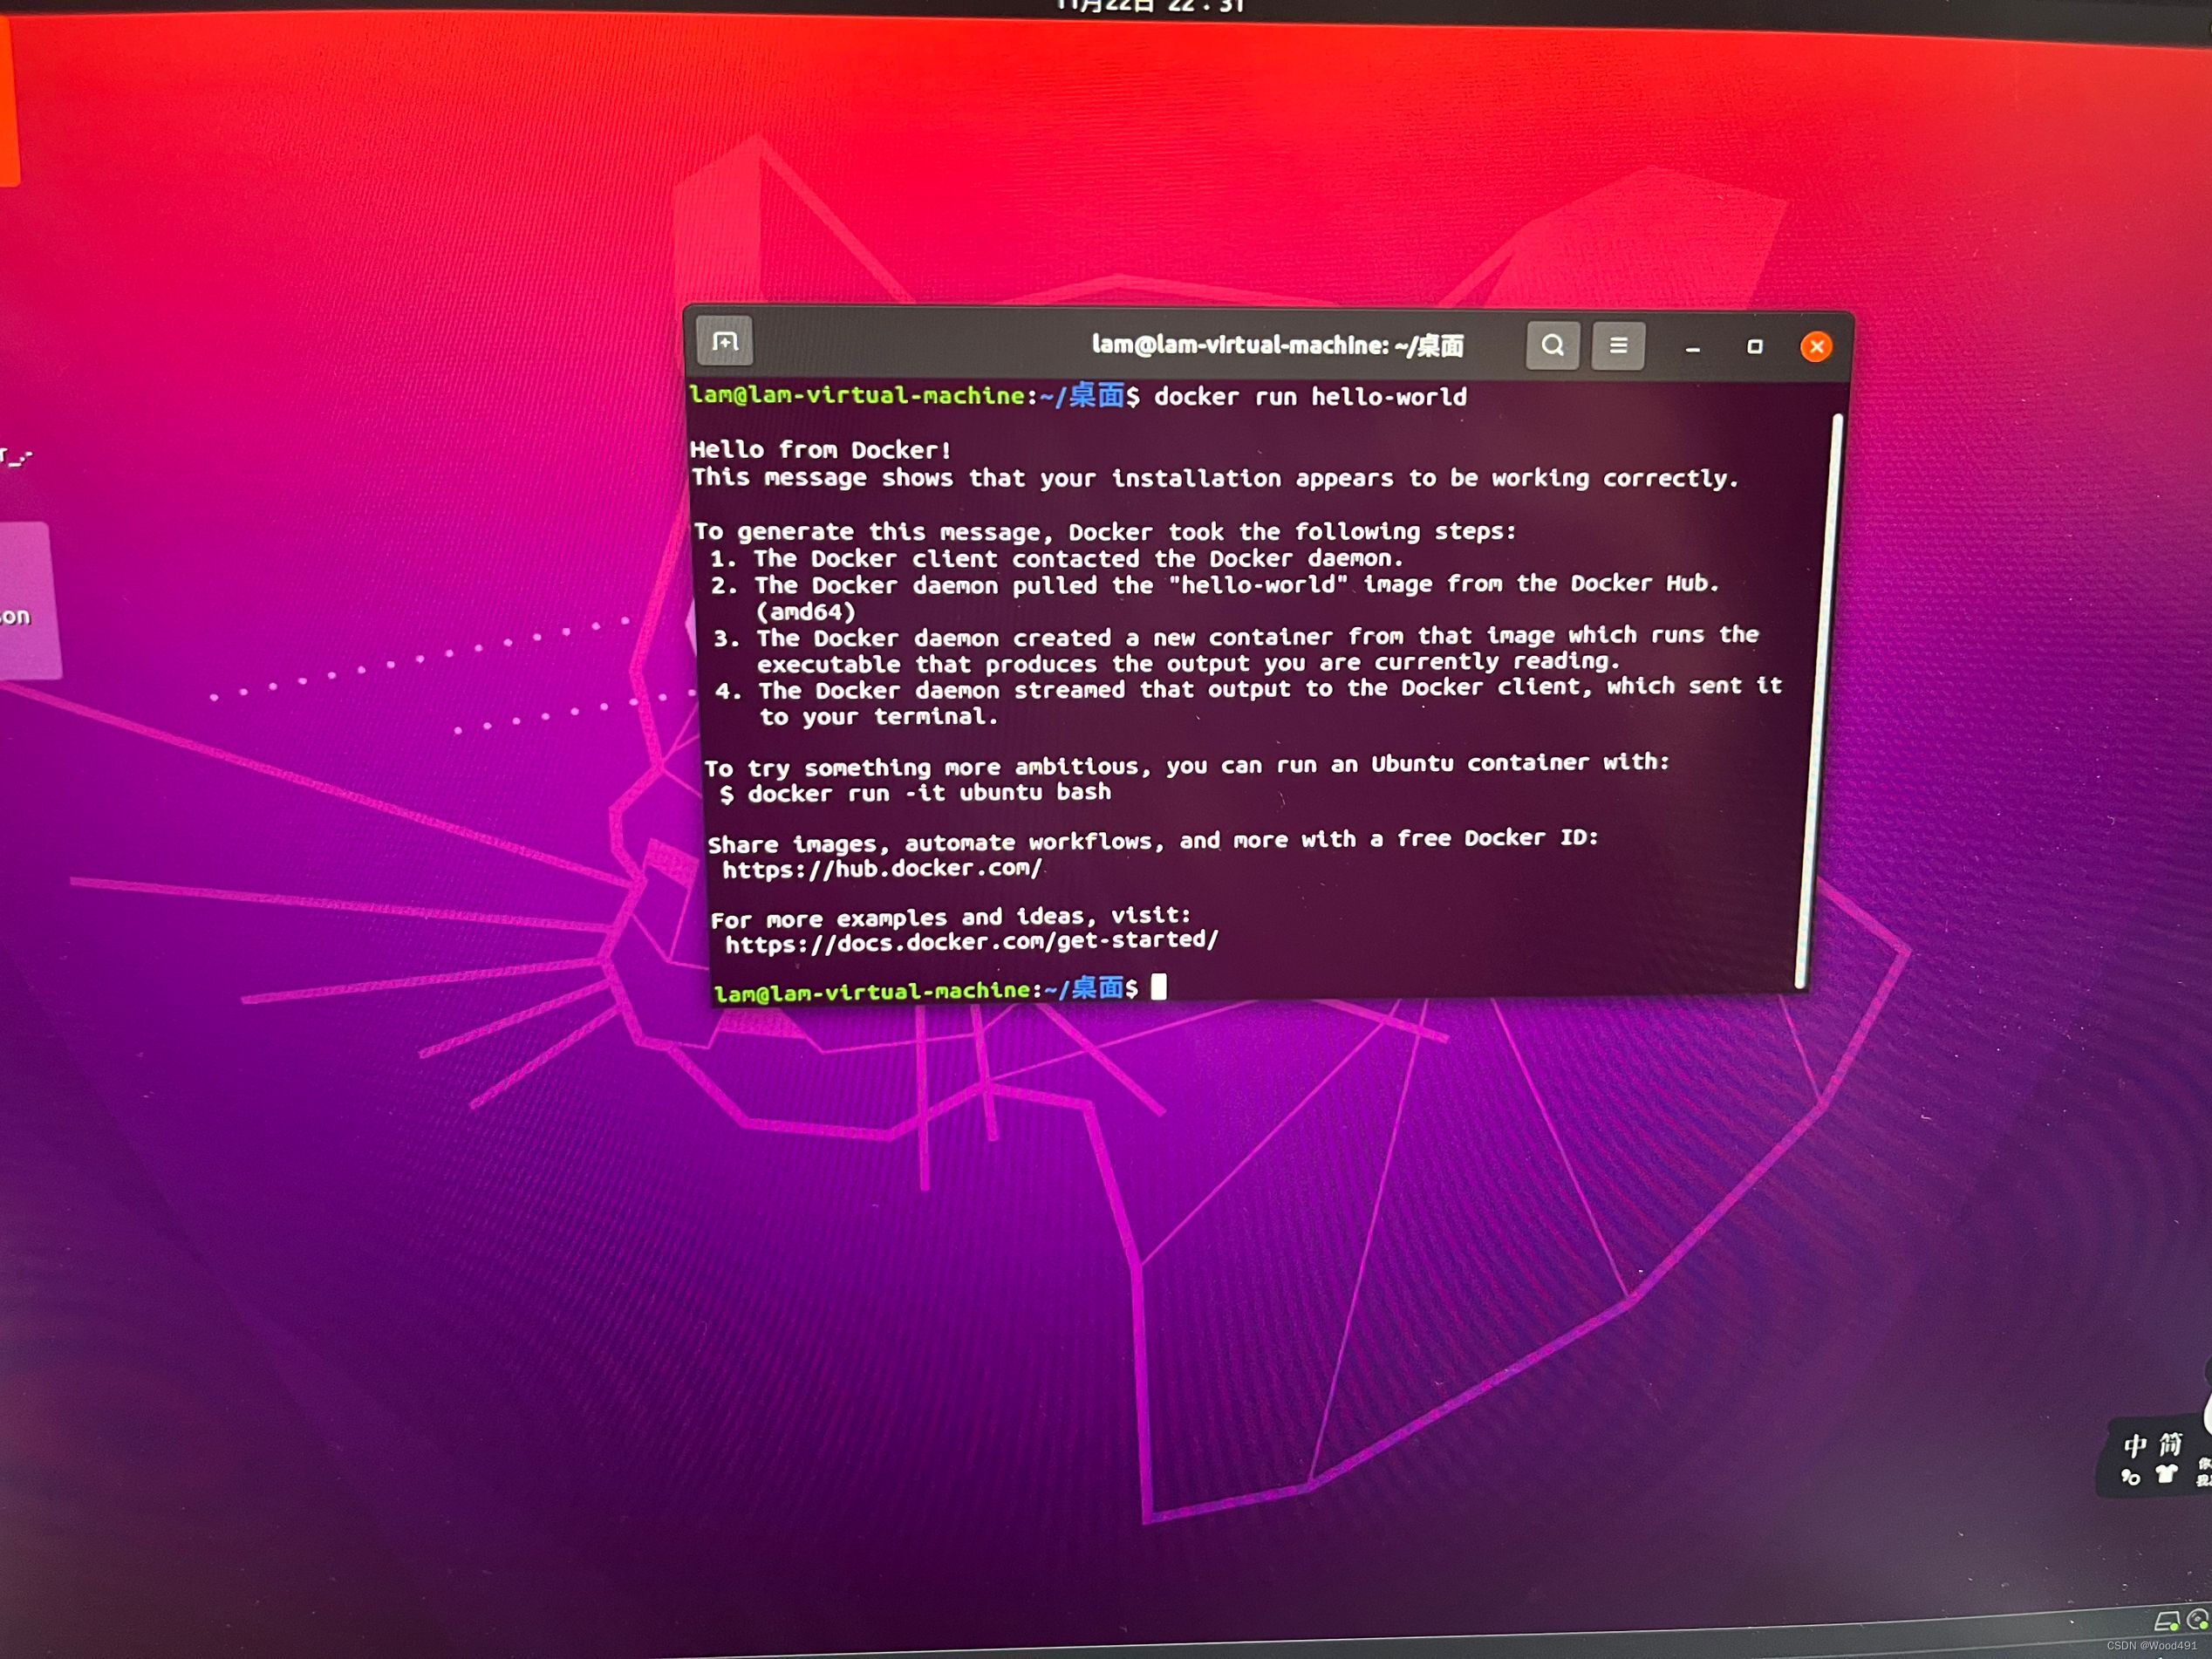Screen dimensions: 2212x1659
Task: Click the terminal title bar text
Action: pos(1277,345)
